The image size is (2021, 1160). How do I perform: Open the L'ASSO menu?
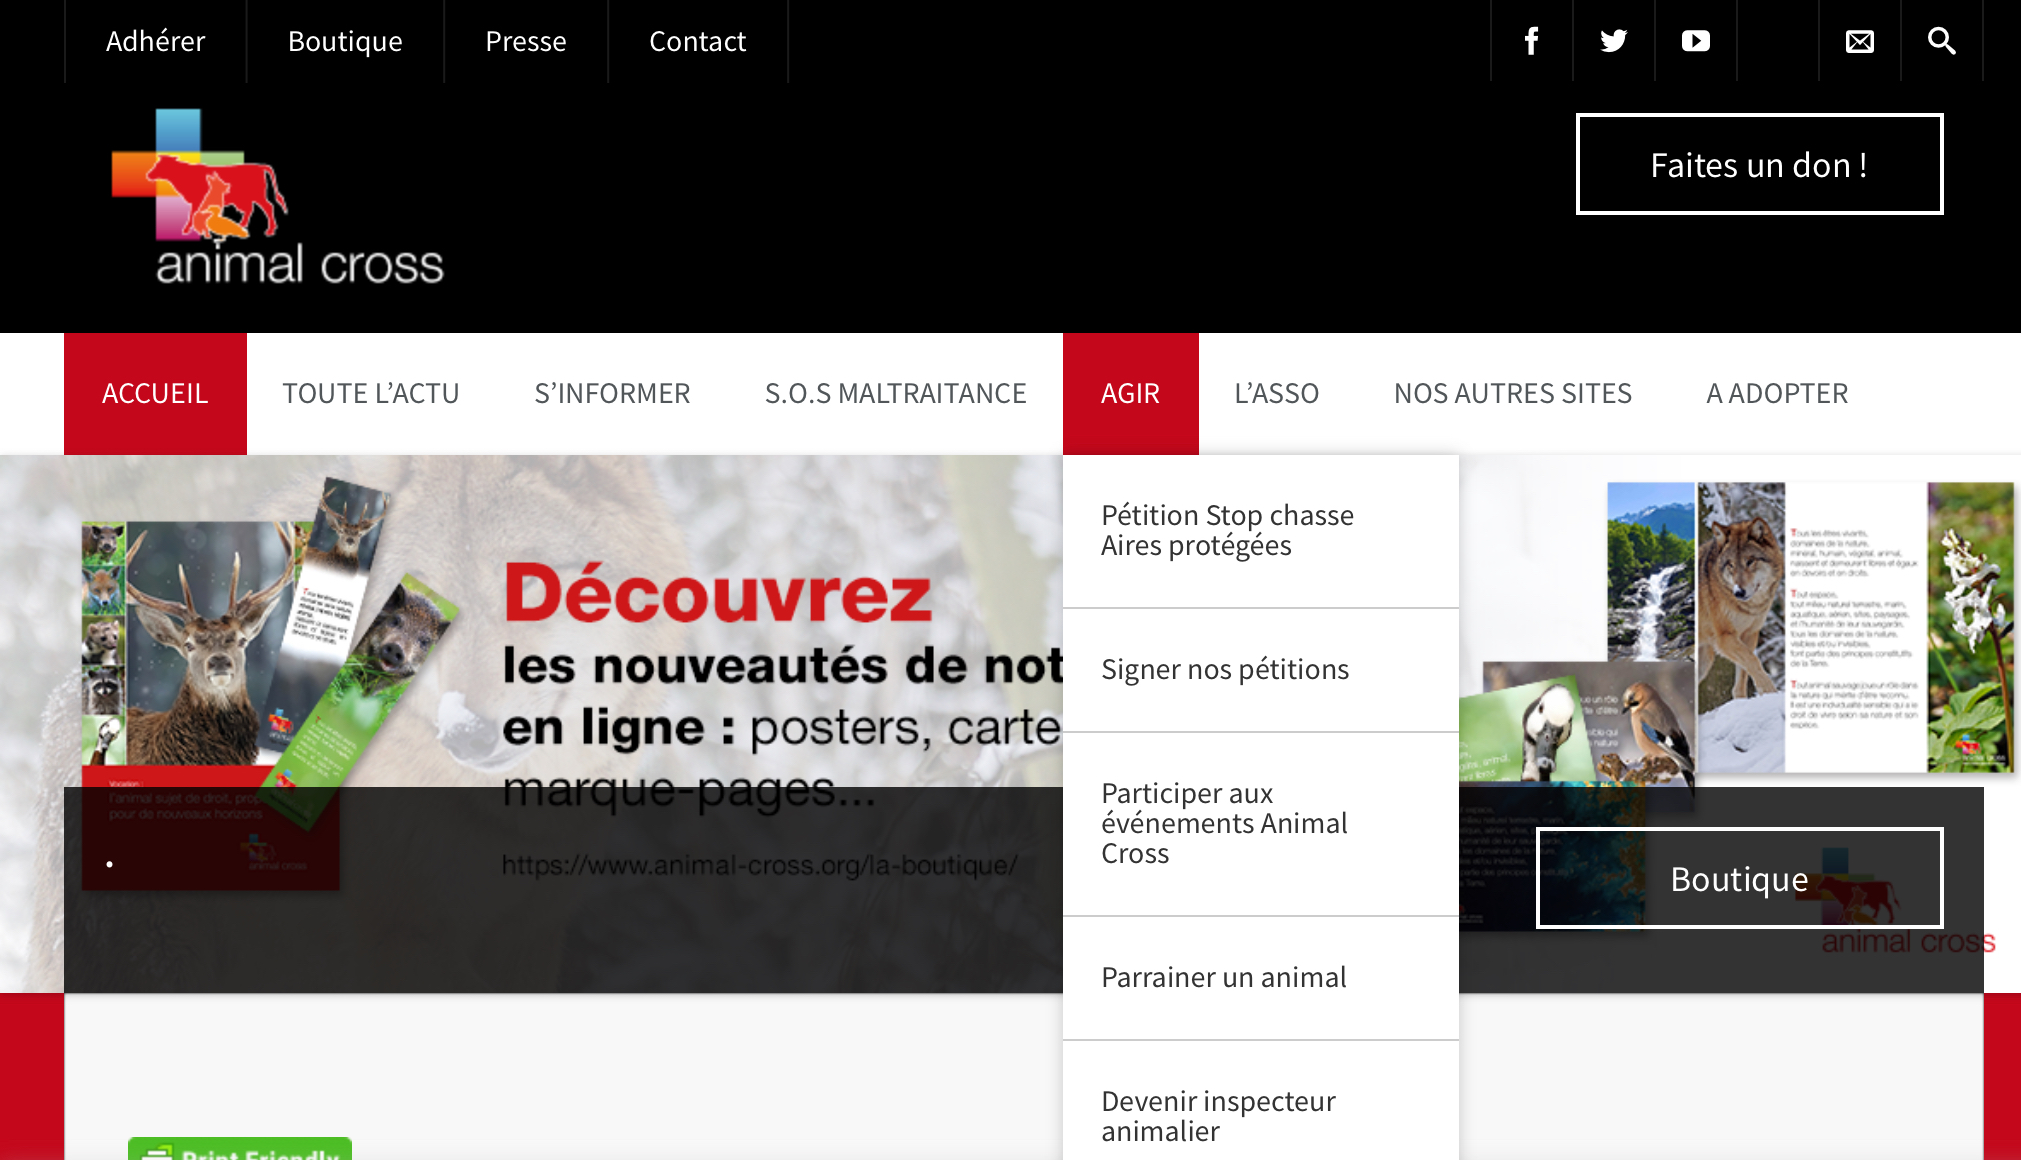pyautogui.click(x=1276, y=393)
